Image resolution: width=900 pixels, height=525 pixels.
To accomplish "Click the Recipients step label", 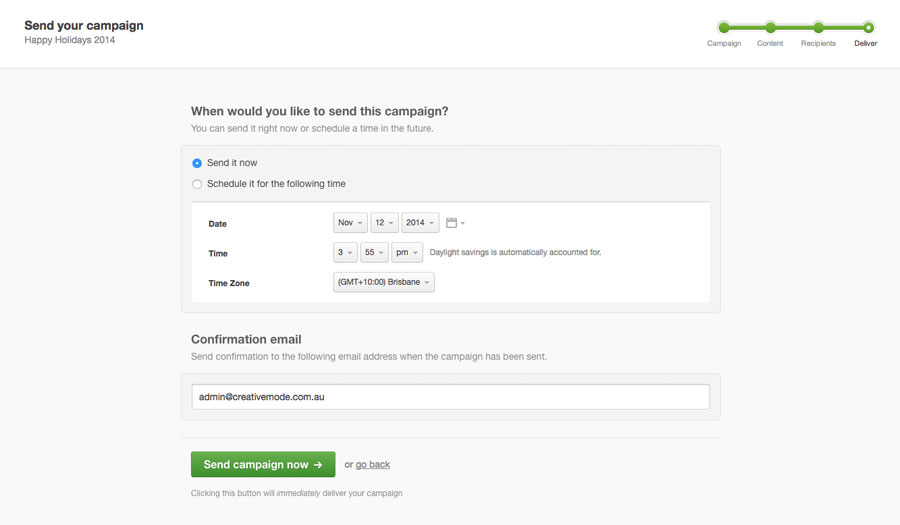I will coord(818,44).
